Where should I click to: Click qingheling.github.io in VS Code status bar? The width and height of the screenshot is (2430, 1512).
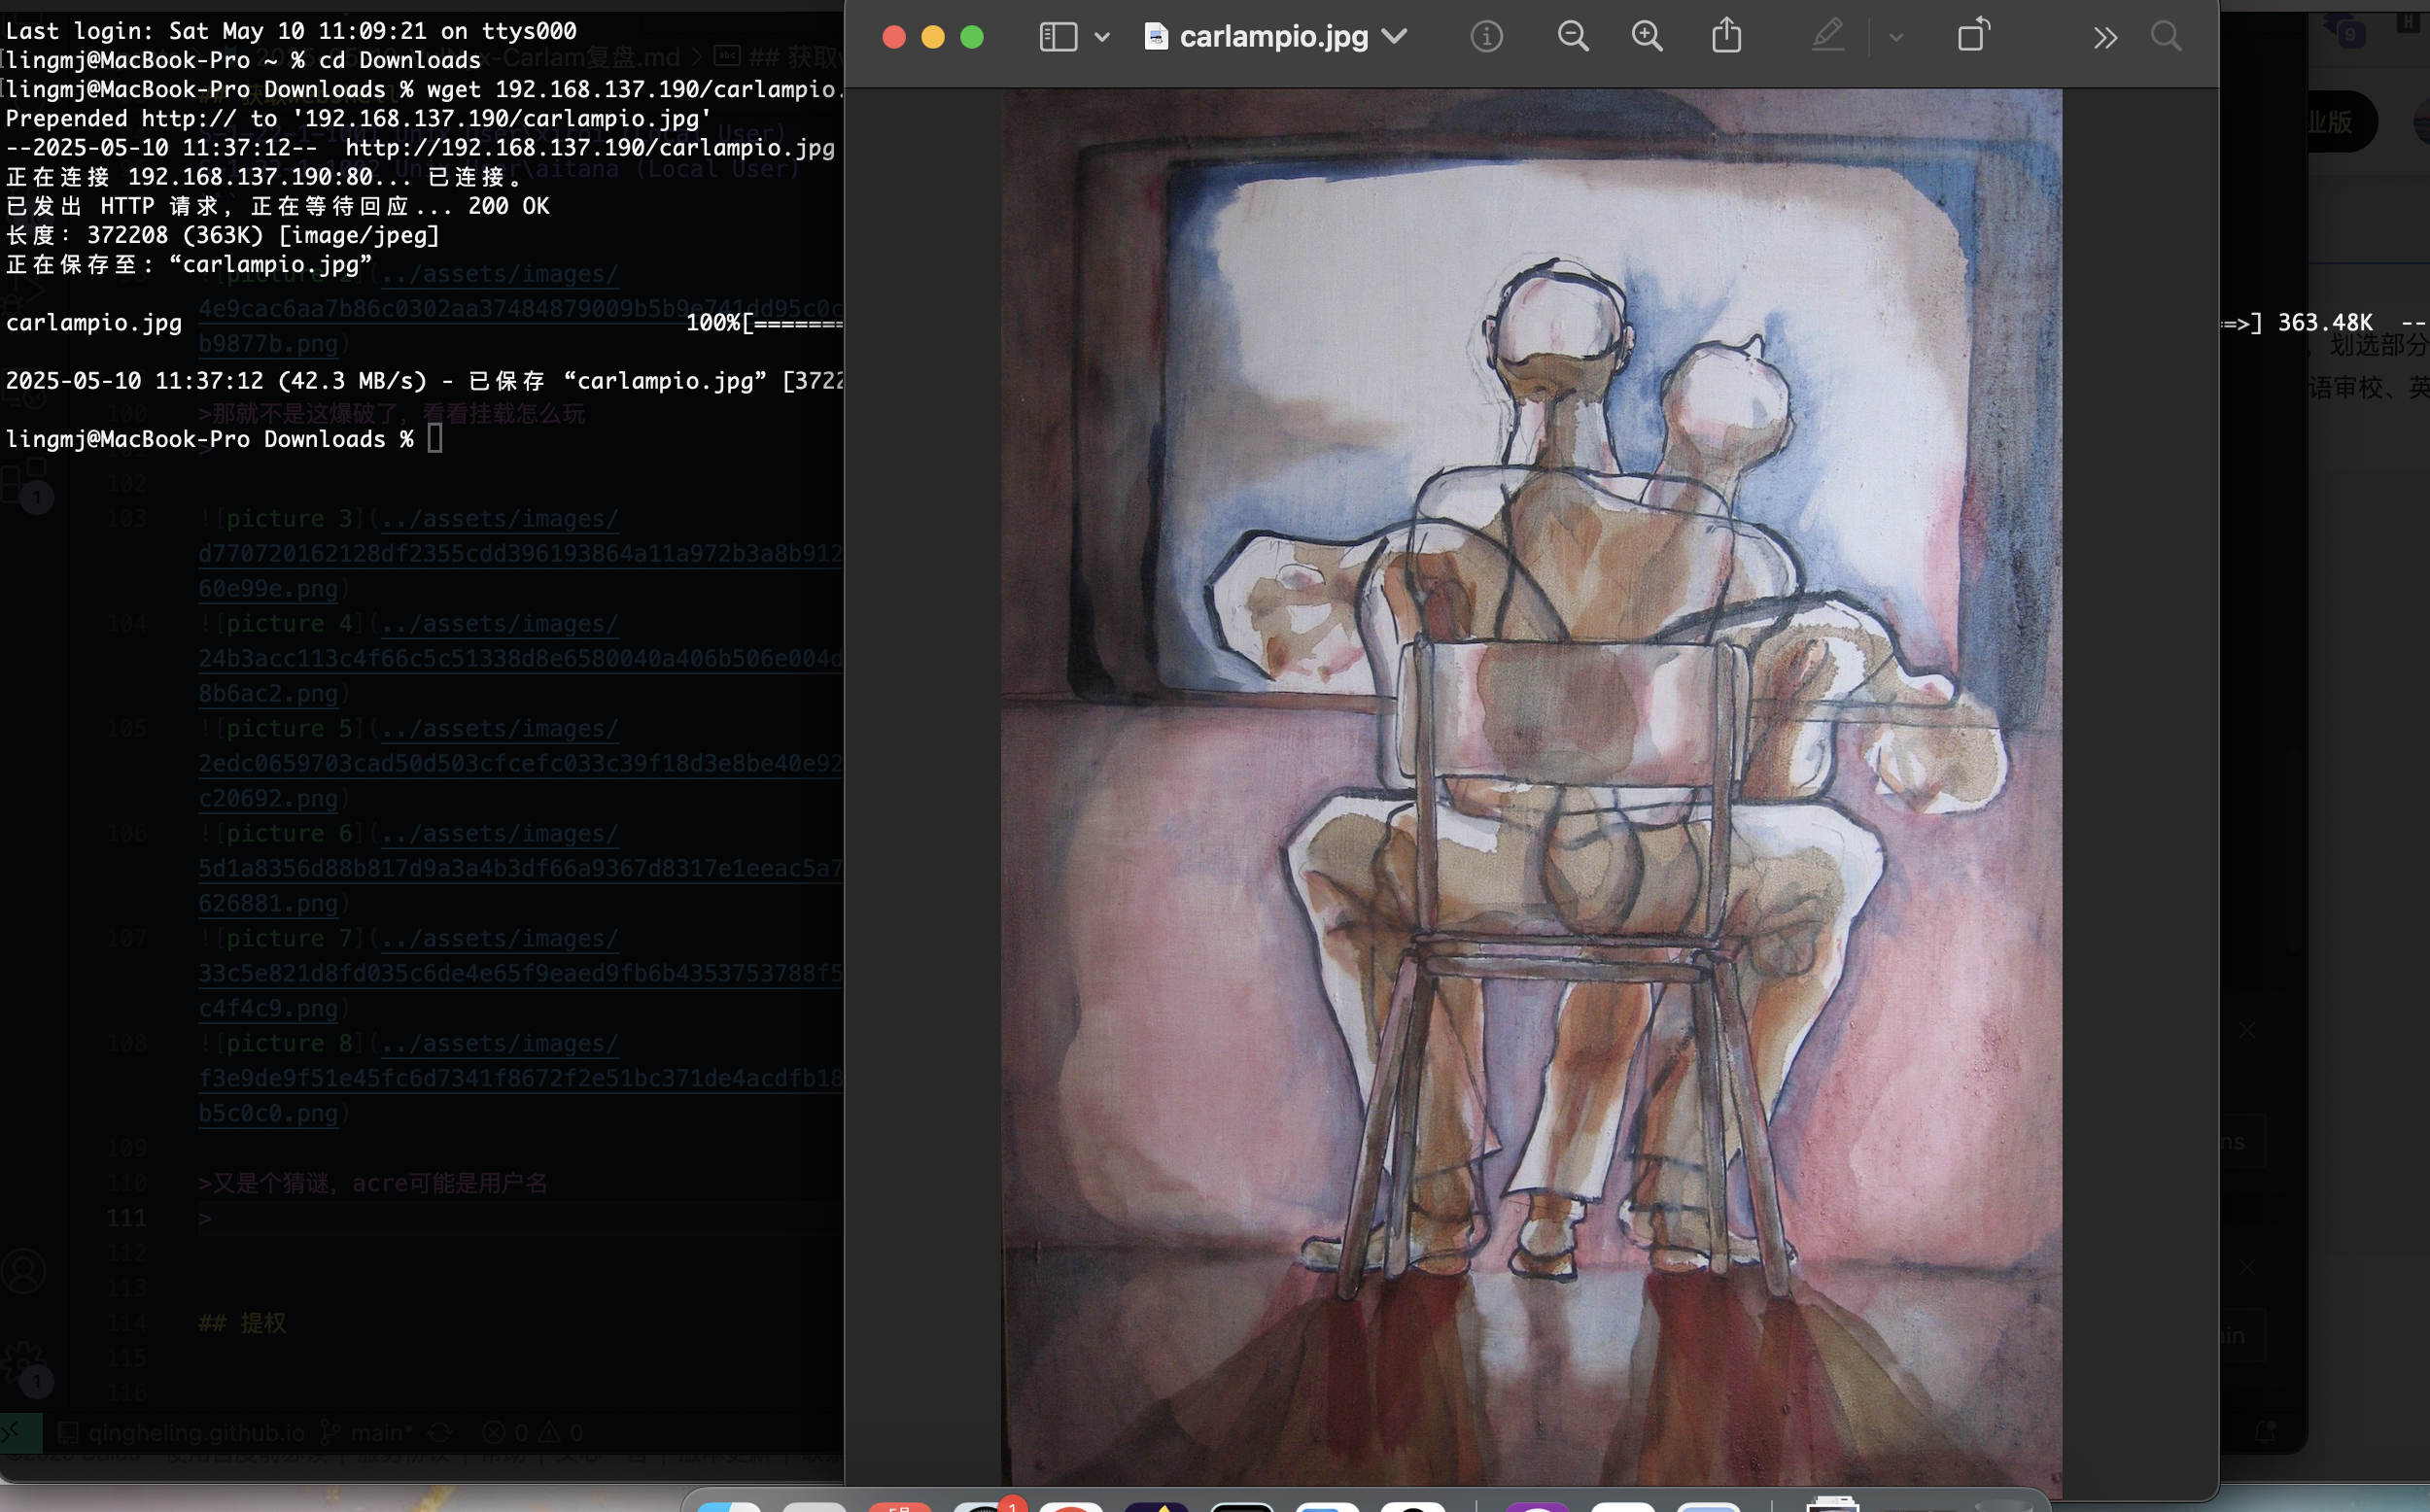click(x=181, y=1432)
